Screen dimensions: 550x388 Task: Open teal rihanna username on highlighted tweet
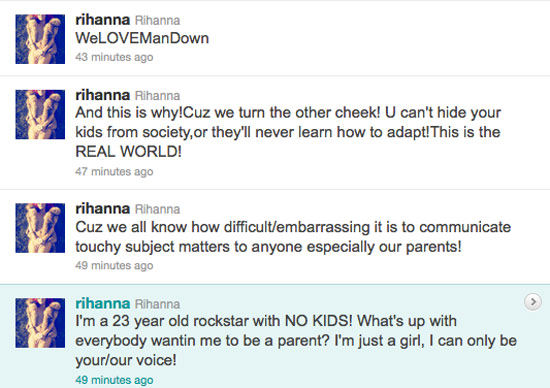point(102,303)
